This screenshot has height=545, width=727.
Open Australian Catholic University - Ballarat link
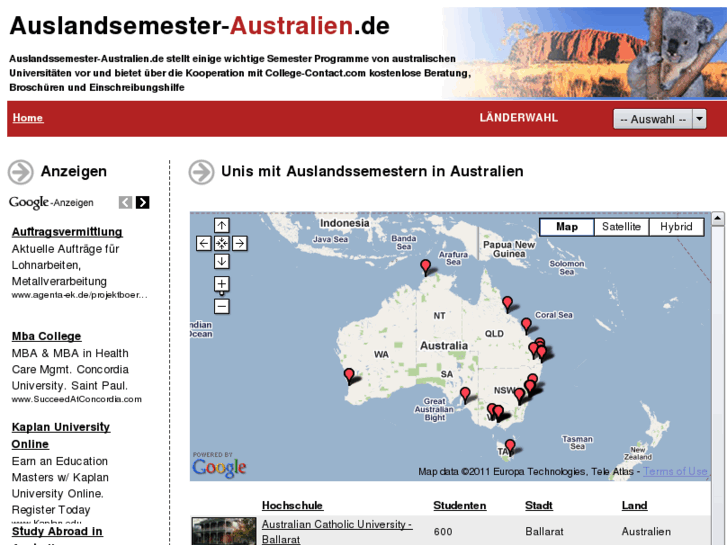[337, 532]
